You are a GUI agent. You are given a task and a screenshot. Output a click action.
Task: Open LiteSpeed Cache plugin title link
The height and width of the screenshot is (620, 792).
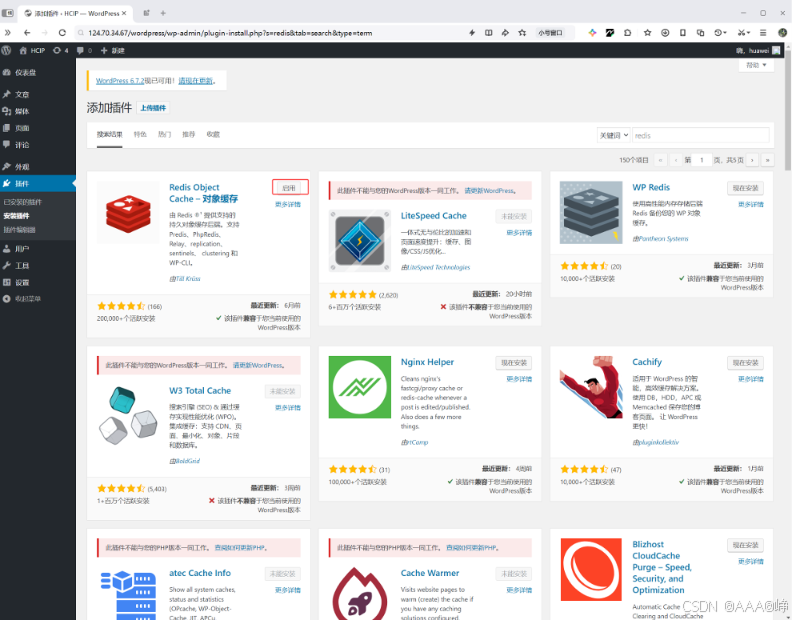433,216
